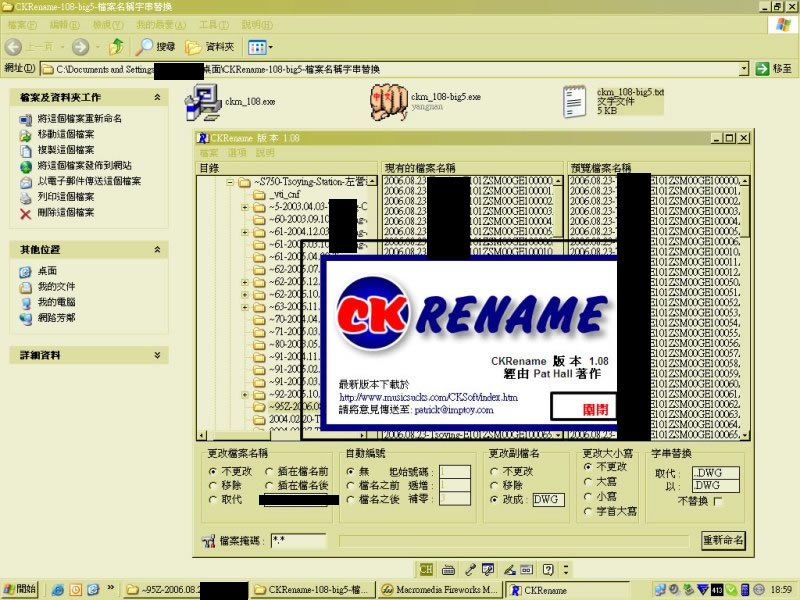This screenshot has width=800, height=600.
Task: Choose 檔名之後 under 自動編號
Action: (351, 499)
